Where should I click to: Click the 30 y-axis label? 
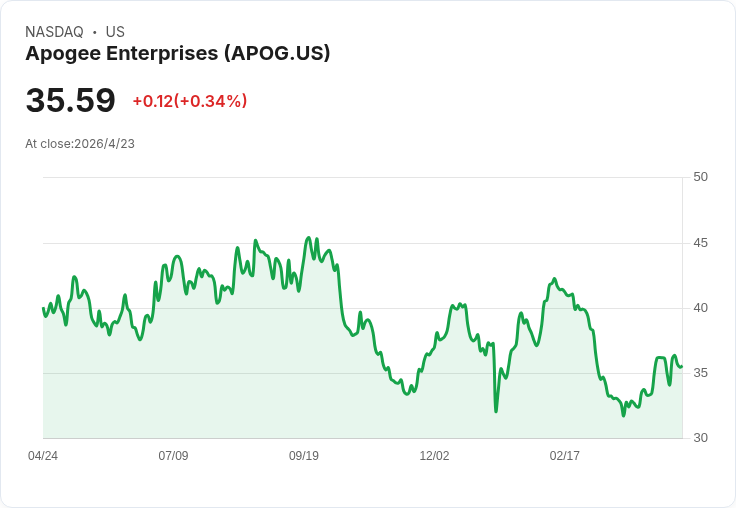coord(700,438)
